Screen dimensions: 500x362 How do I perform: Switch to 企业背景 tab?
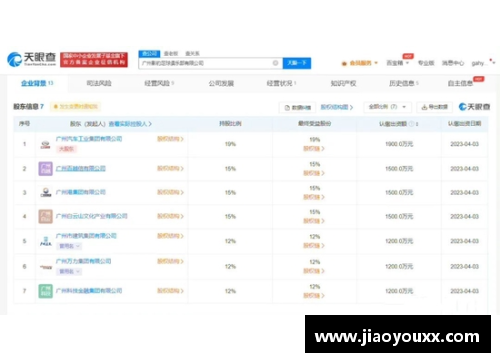37,83
